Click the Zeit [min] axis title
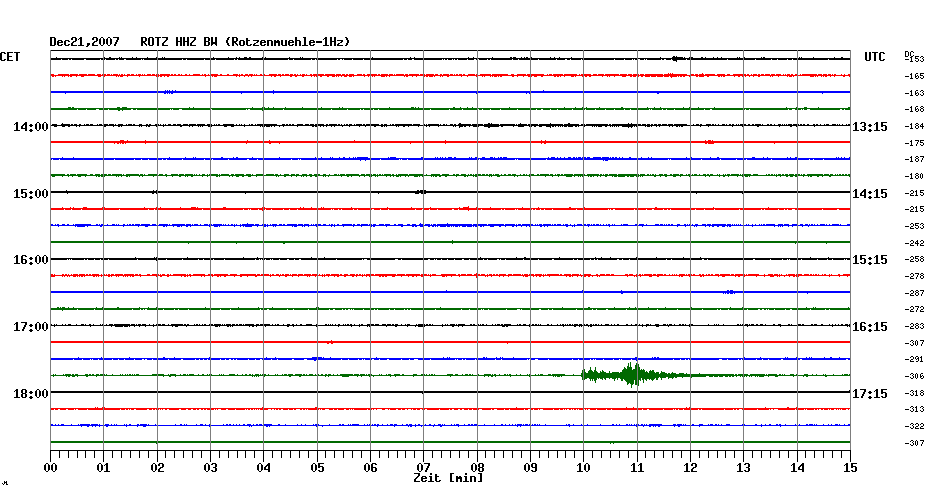The width and height of the screenshot is (930, 494). point(448,478)
